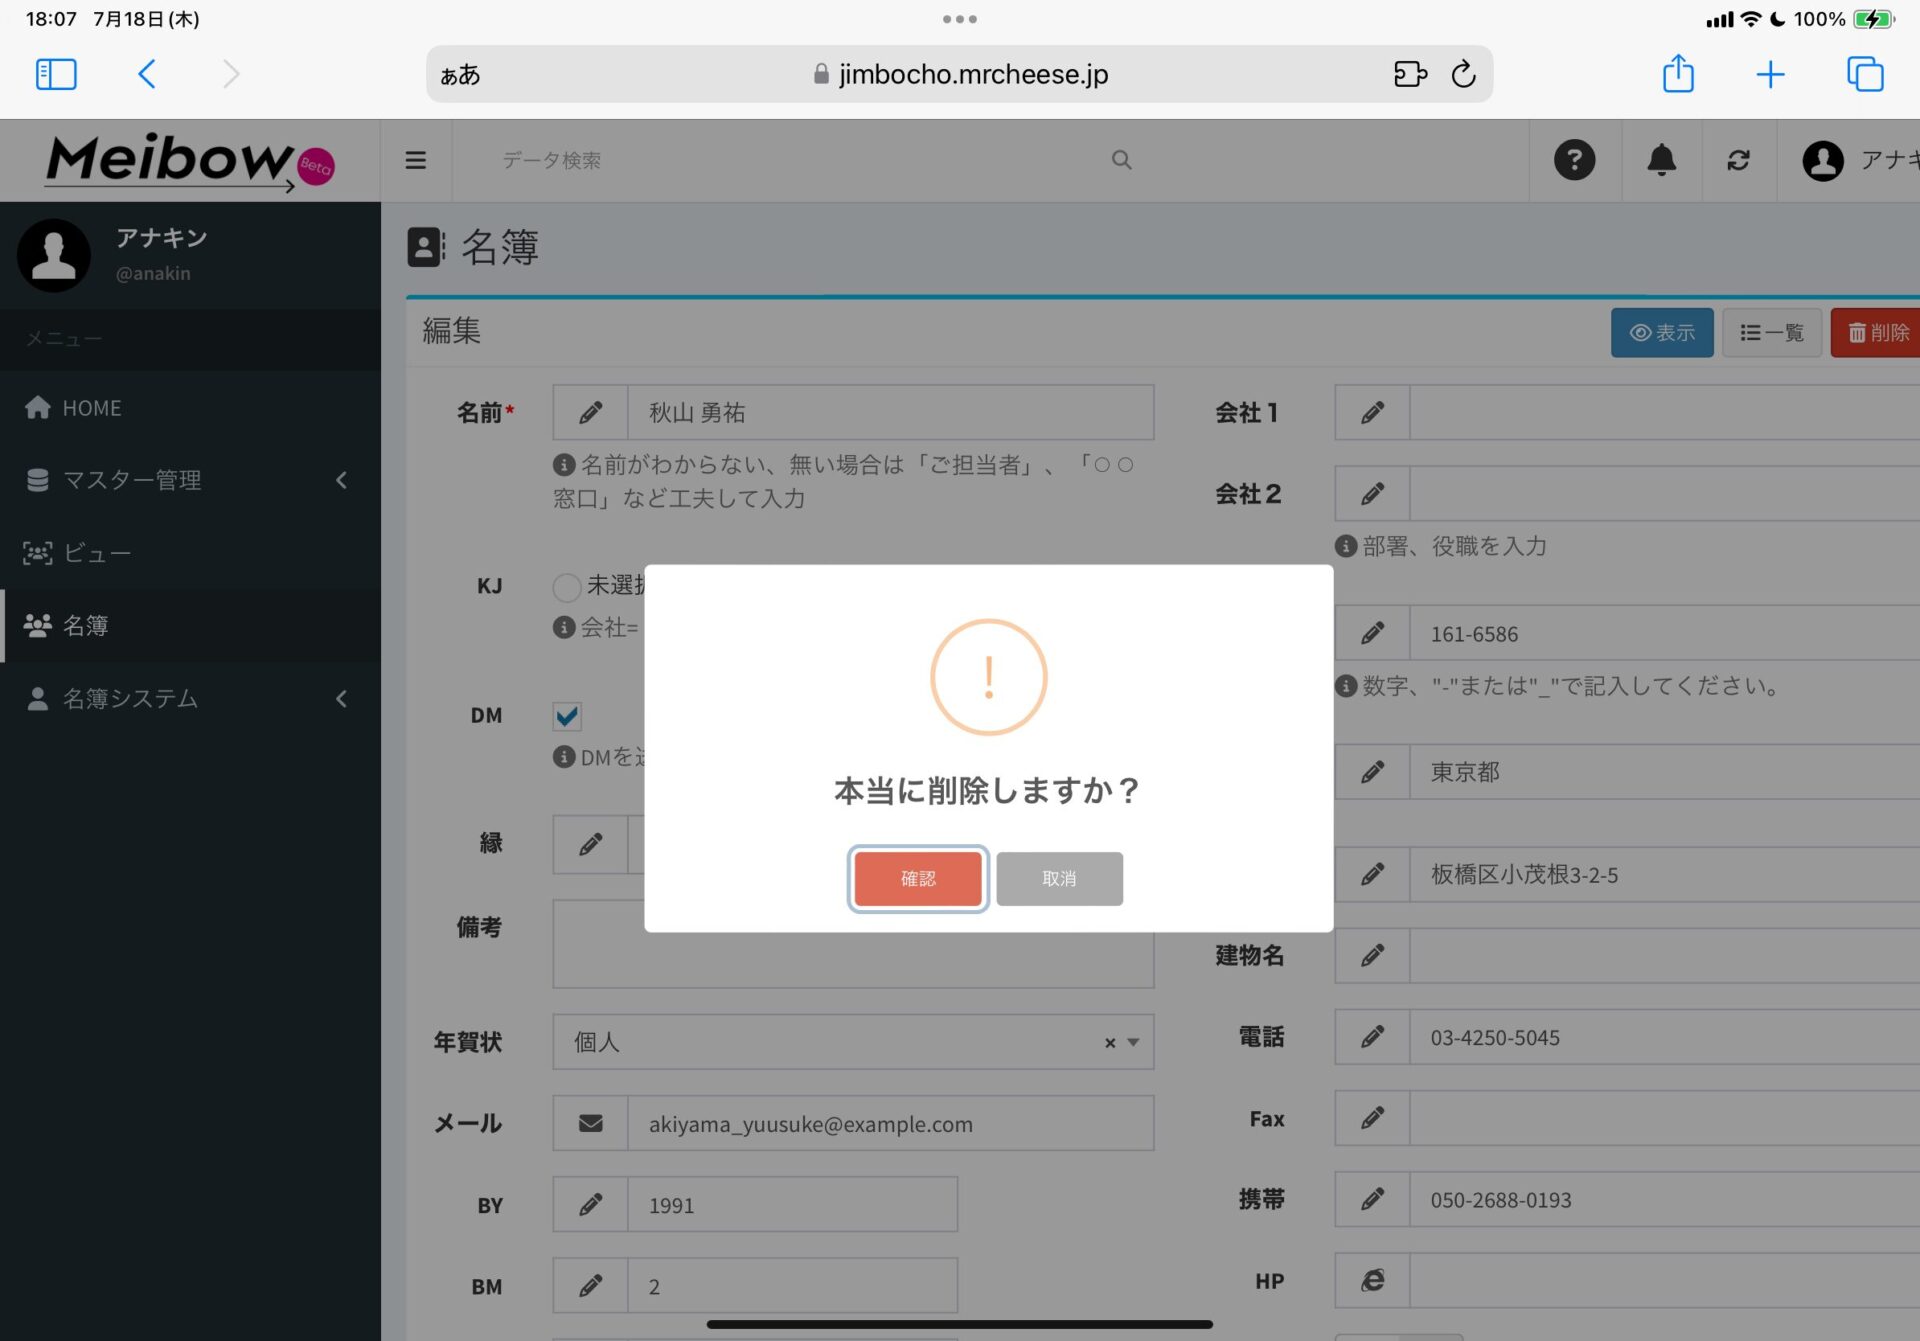Select 名簿 in the sidebar
The height and width of the screenshot is (1341, 1920).
click(x=190, y=625)
